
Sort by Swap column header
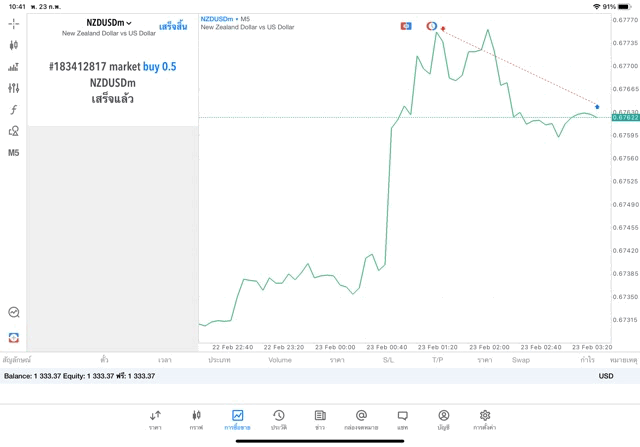point(521,360)
